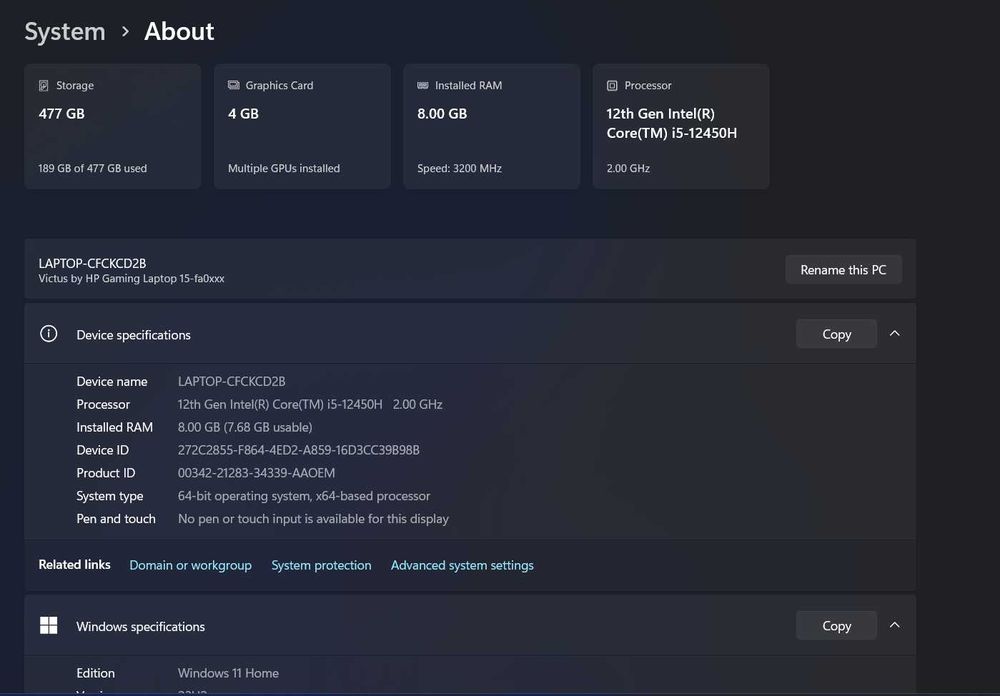Open the Installed RAM 8.00 GB card

[x=491, y=126]
